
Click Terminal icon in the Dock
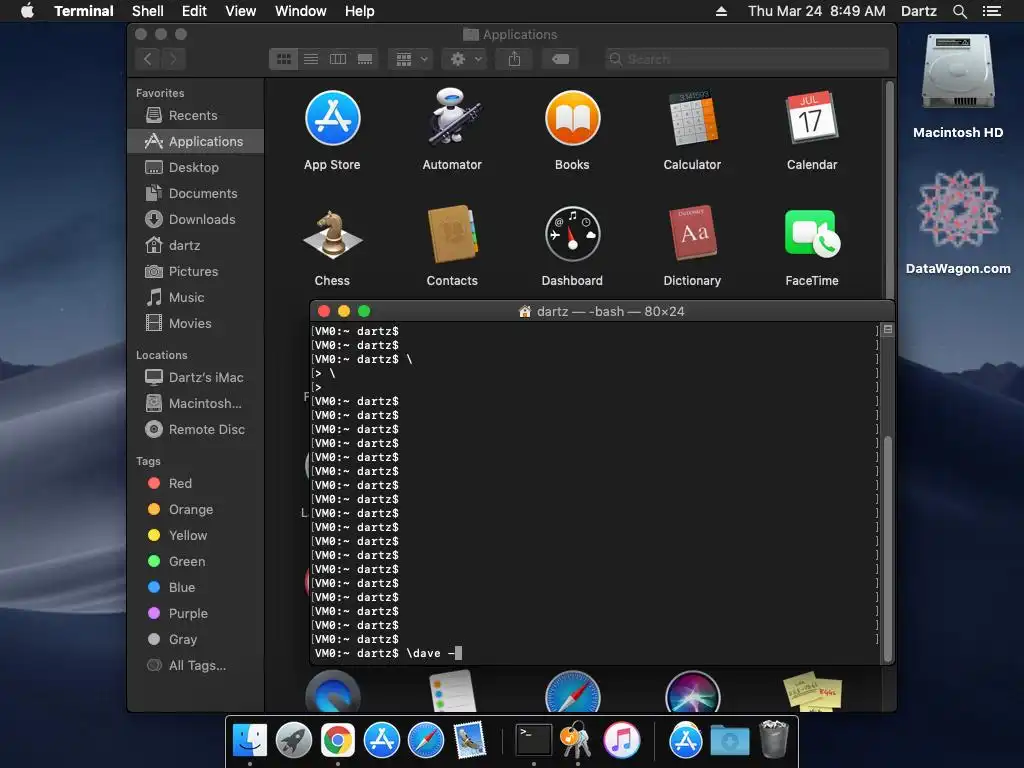coord(534,741)
